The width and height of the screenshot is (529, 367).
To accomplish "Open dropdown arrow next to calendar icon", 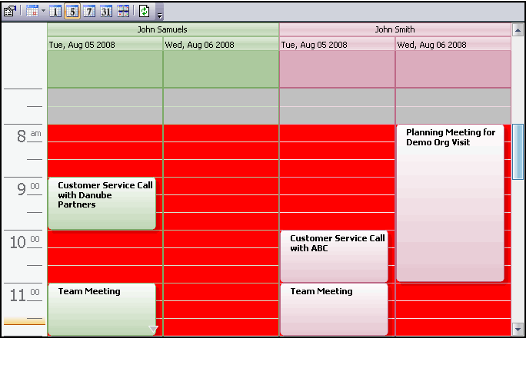I will [43, 11].
